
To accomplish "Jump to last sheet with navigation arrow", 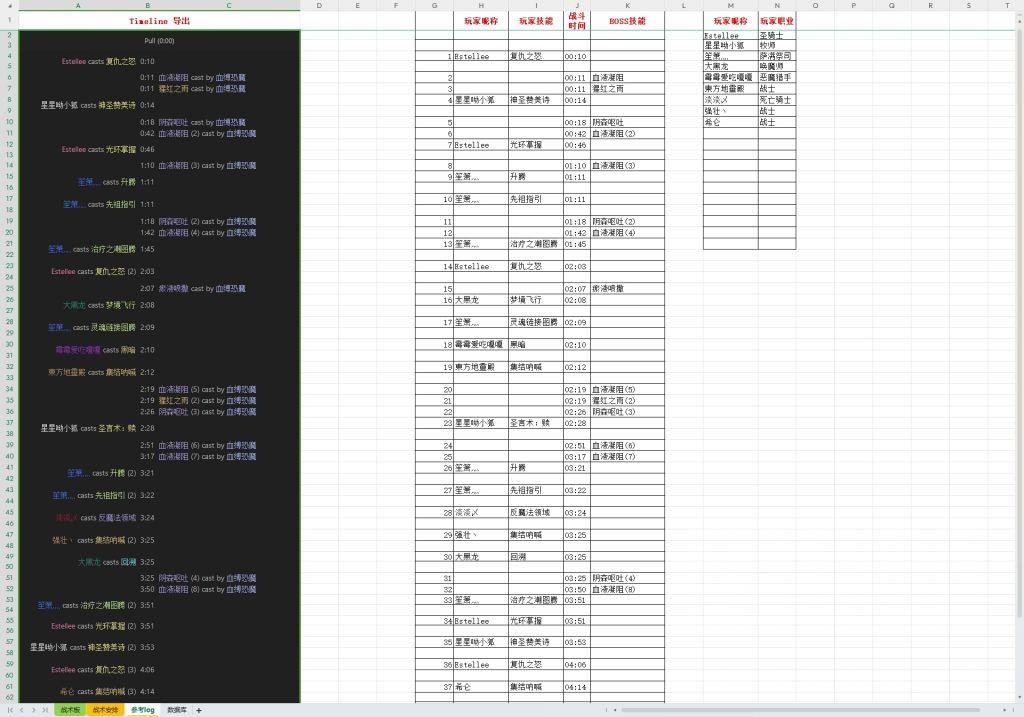I will (45, 710).
